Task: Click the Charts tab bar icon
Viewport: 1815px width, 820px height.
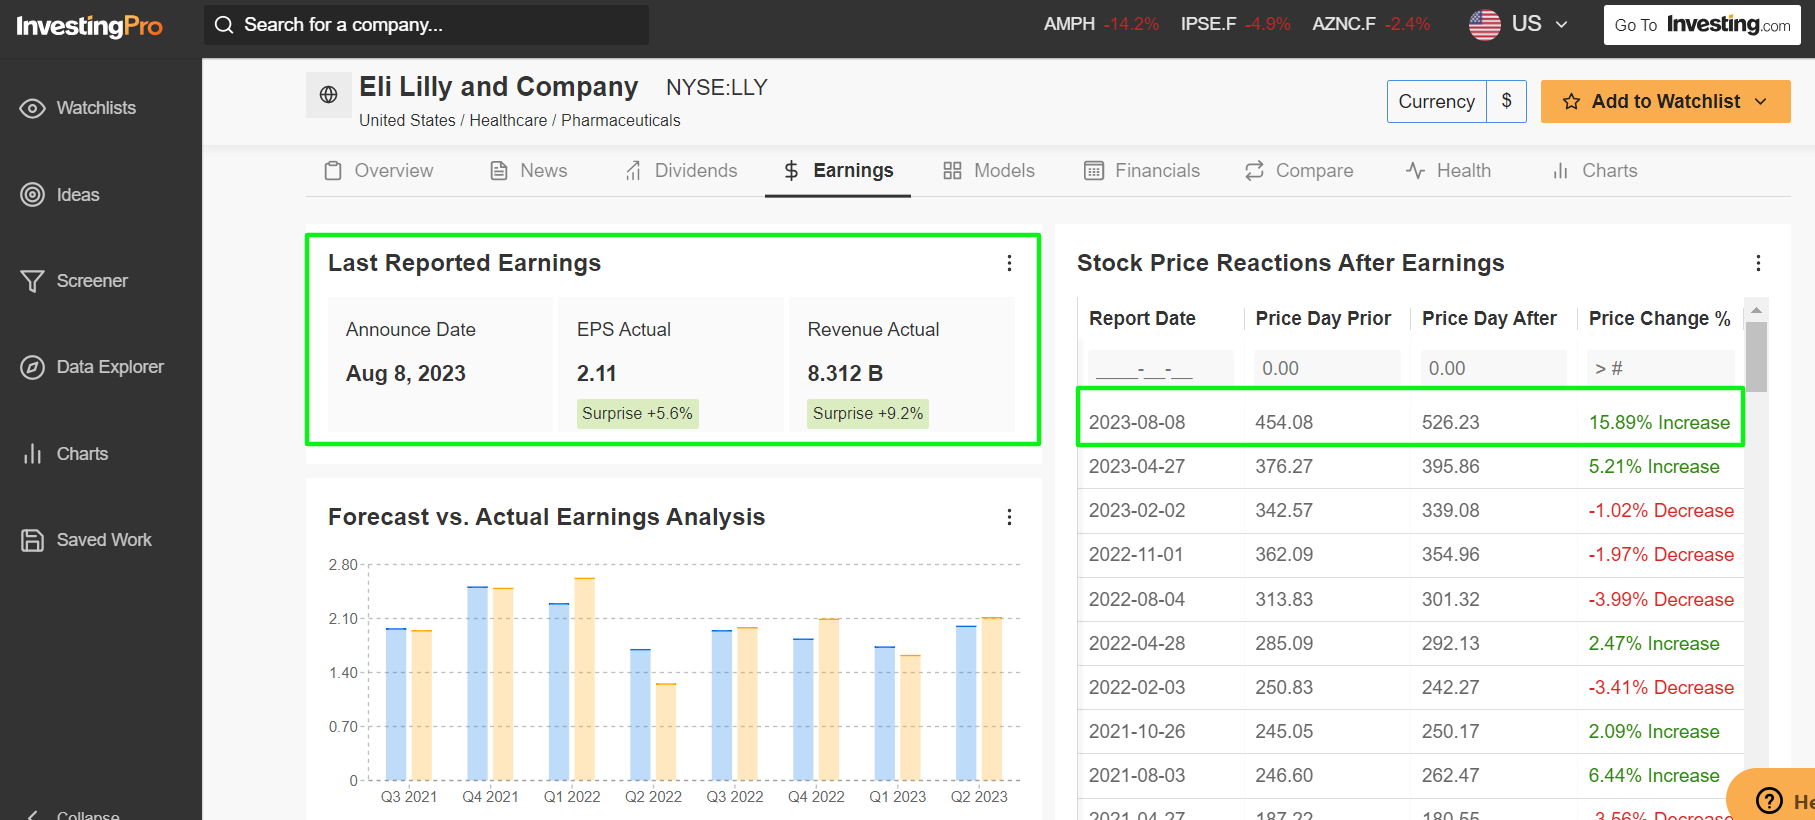Action: click(x=1560, y=171)
